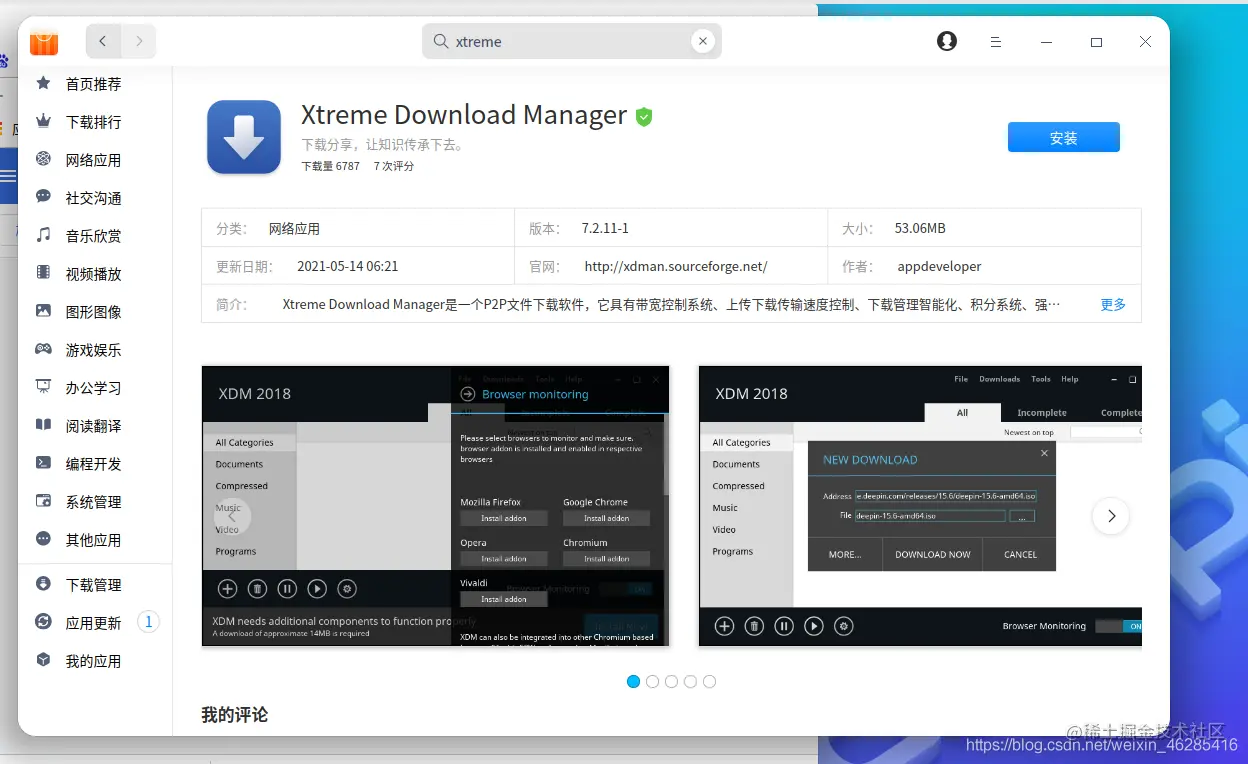Screen dimensions: 1248x764
Task: Open the user account avatar icon
Action: [x=947, y=41]
